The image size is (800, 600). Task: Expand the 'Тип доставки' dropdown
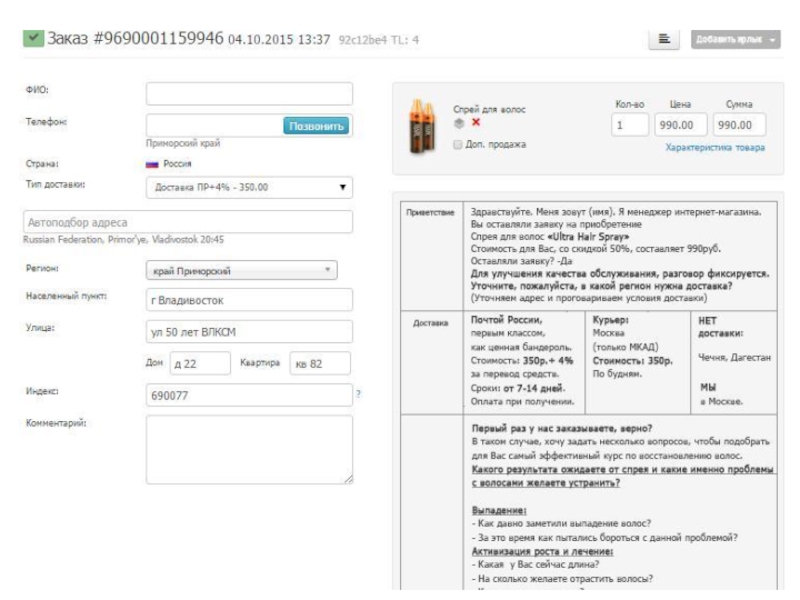(x=249, y=187)
